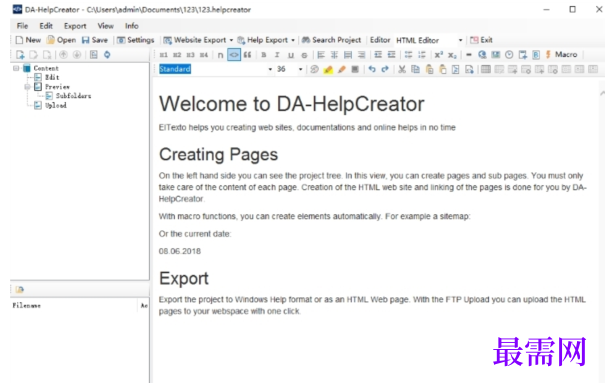605x383 pixels.
Task: Toggle the highlighted code tag button
Action: point(234,55)
